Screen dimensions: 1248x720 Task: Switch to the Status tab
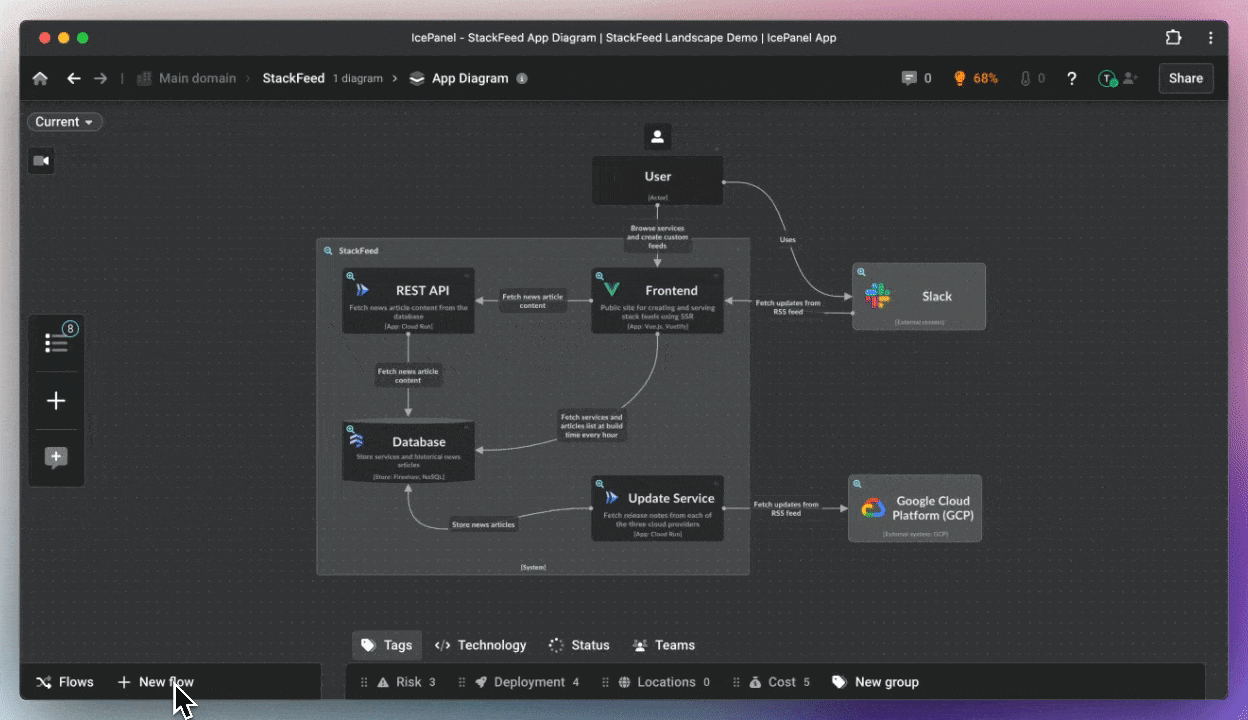(x=579, y=645)
